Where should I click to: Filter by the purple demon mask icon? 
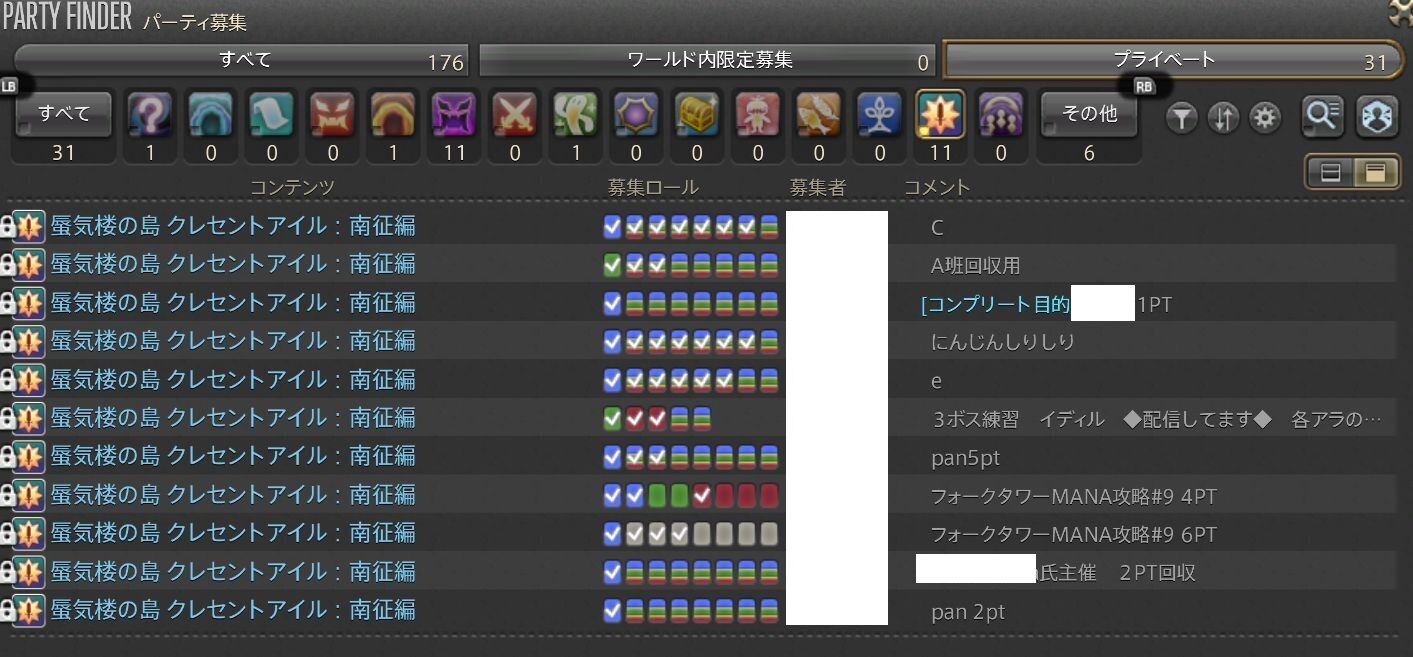[x=454, y=114]
